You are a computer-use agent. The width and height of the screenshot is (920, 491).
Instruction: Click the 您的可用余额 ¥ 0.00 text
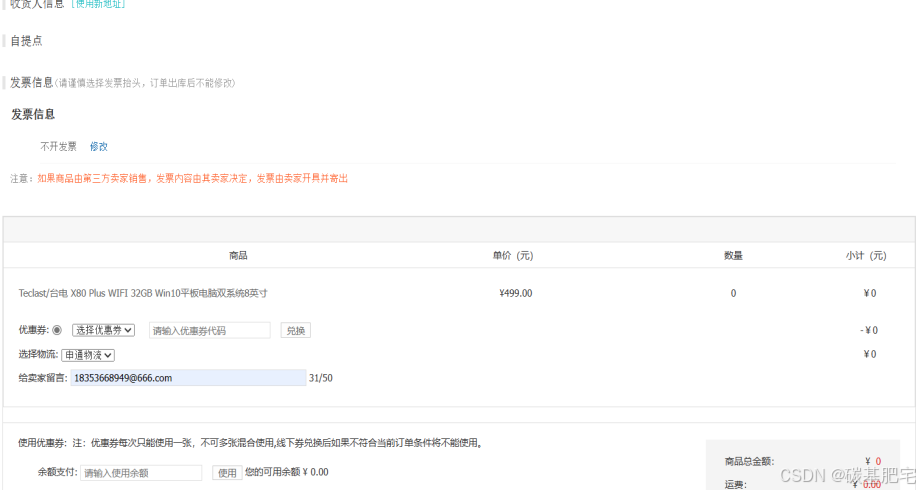pyautogui.click(x=287, y=472)
